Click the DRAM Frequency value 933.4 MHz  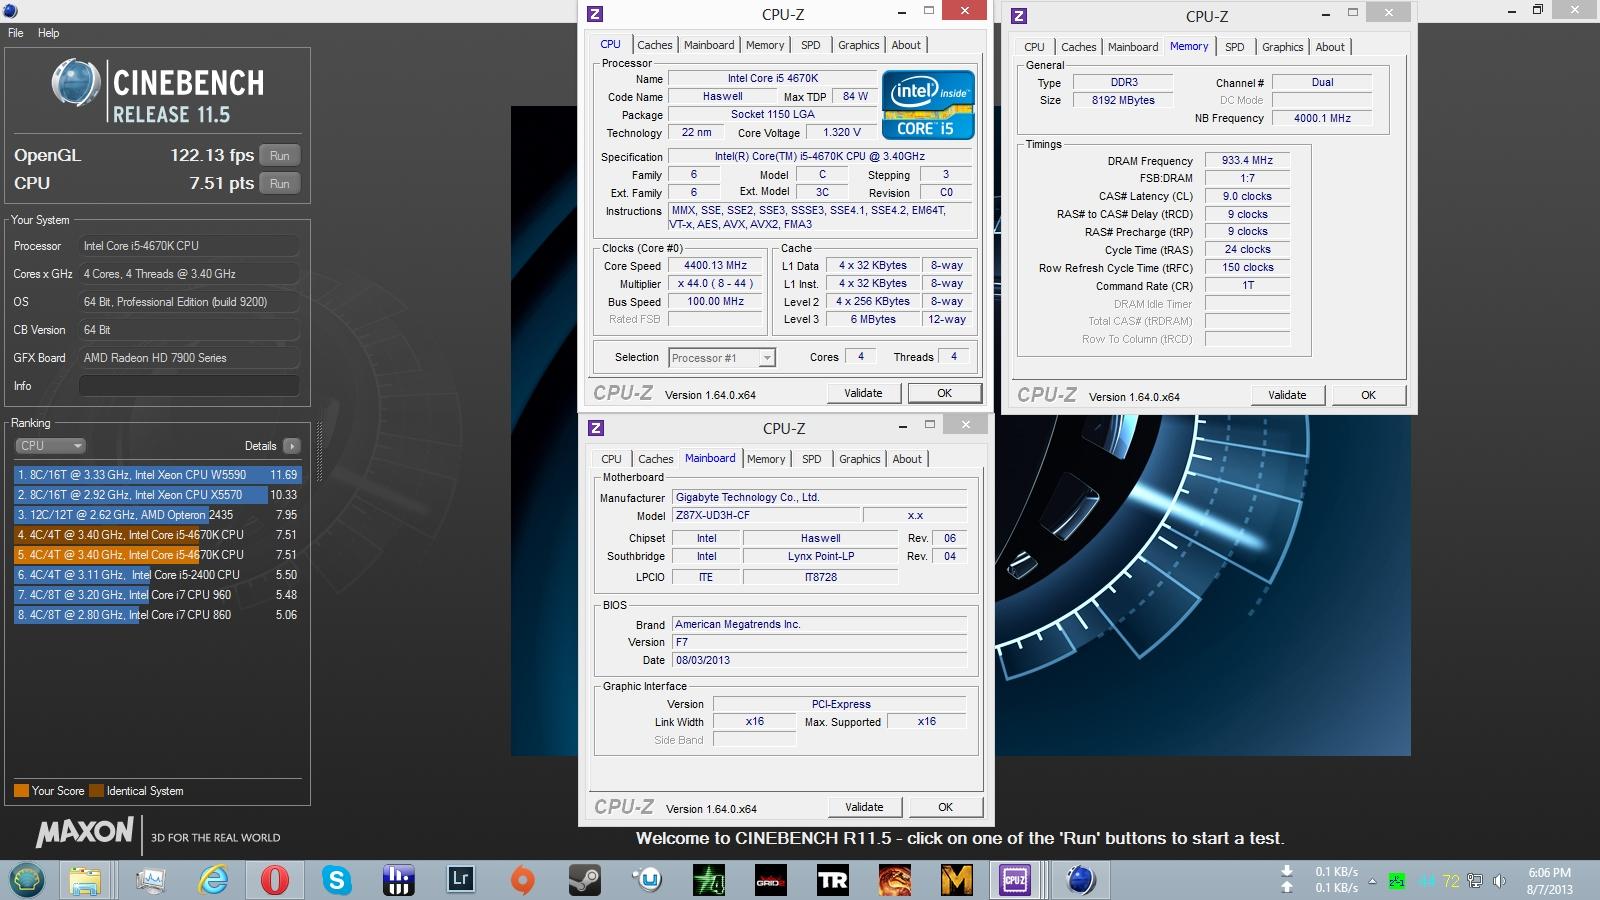[1247, 160]
